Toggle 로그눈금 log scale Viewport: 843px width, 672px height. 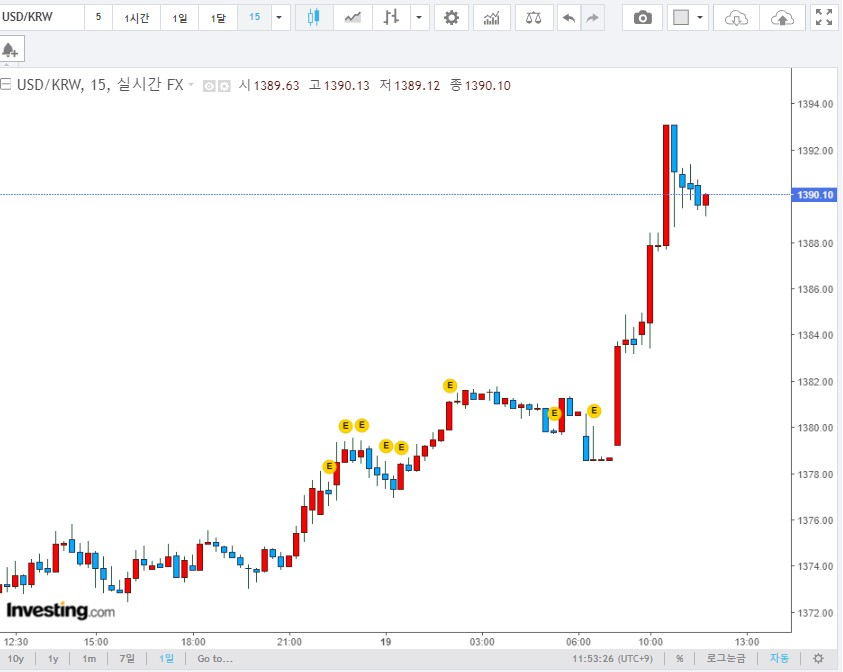click(725, 659)
